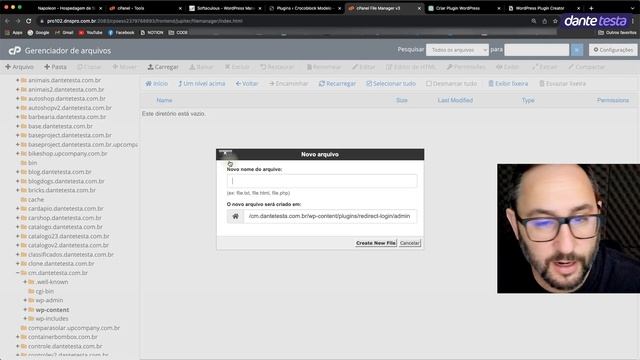Expand the wp-admin folder node
The height and width of the screenshot is (360, 640).
tap(25, 300)
